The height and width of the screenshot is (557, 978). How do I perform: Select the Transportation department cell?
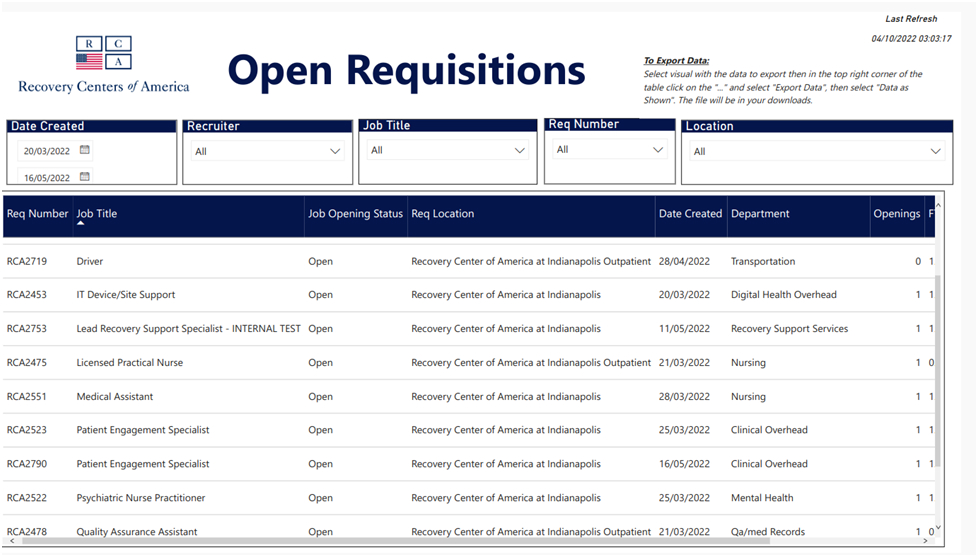[x=763, y=261]
